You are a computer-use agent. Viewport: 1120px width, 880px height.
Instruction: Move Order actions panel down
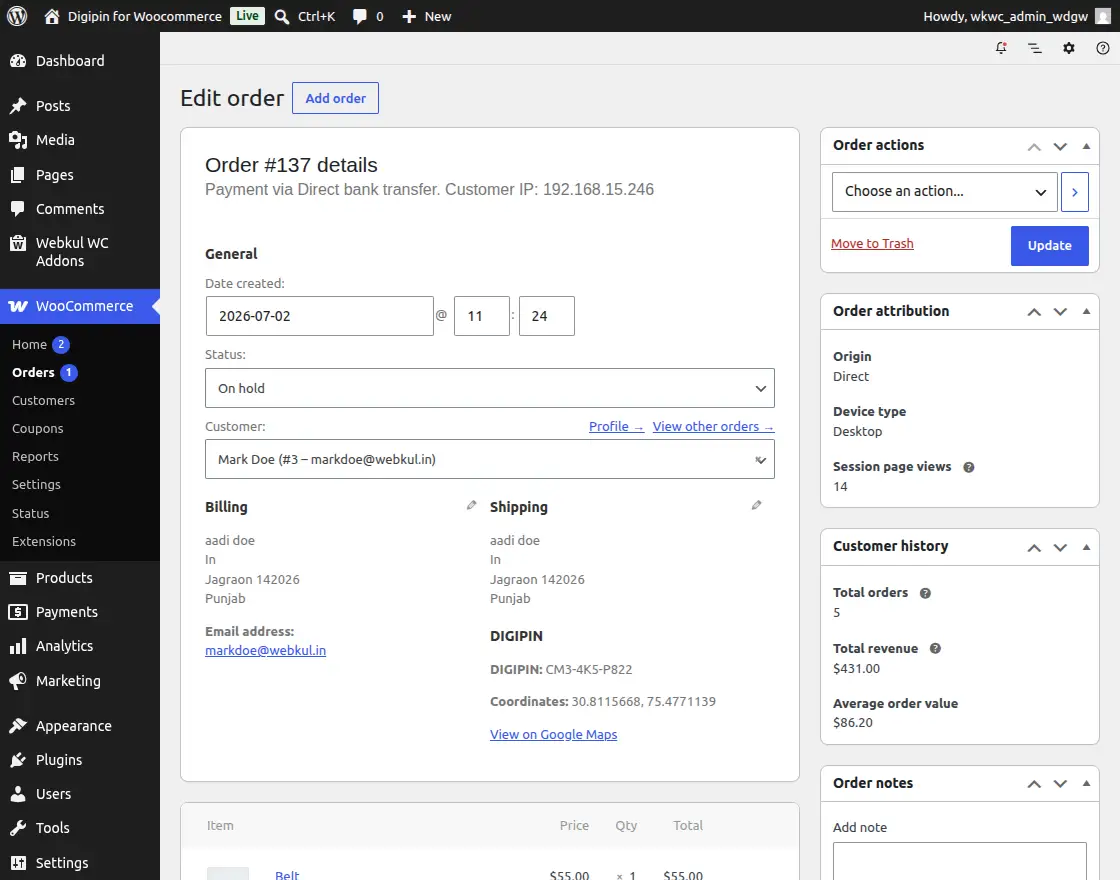(x=1060, y=146)
